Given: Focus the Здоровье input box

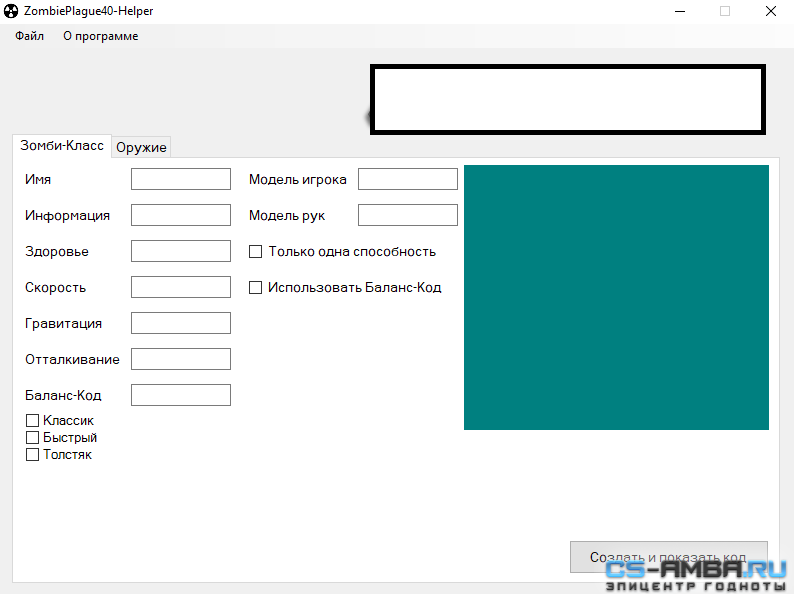Looking at the screenshot, I should point(180,251).
